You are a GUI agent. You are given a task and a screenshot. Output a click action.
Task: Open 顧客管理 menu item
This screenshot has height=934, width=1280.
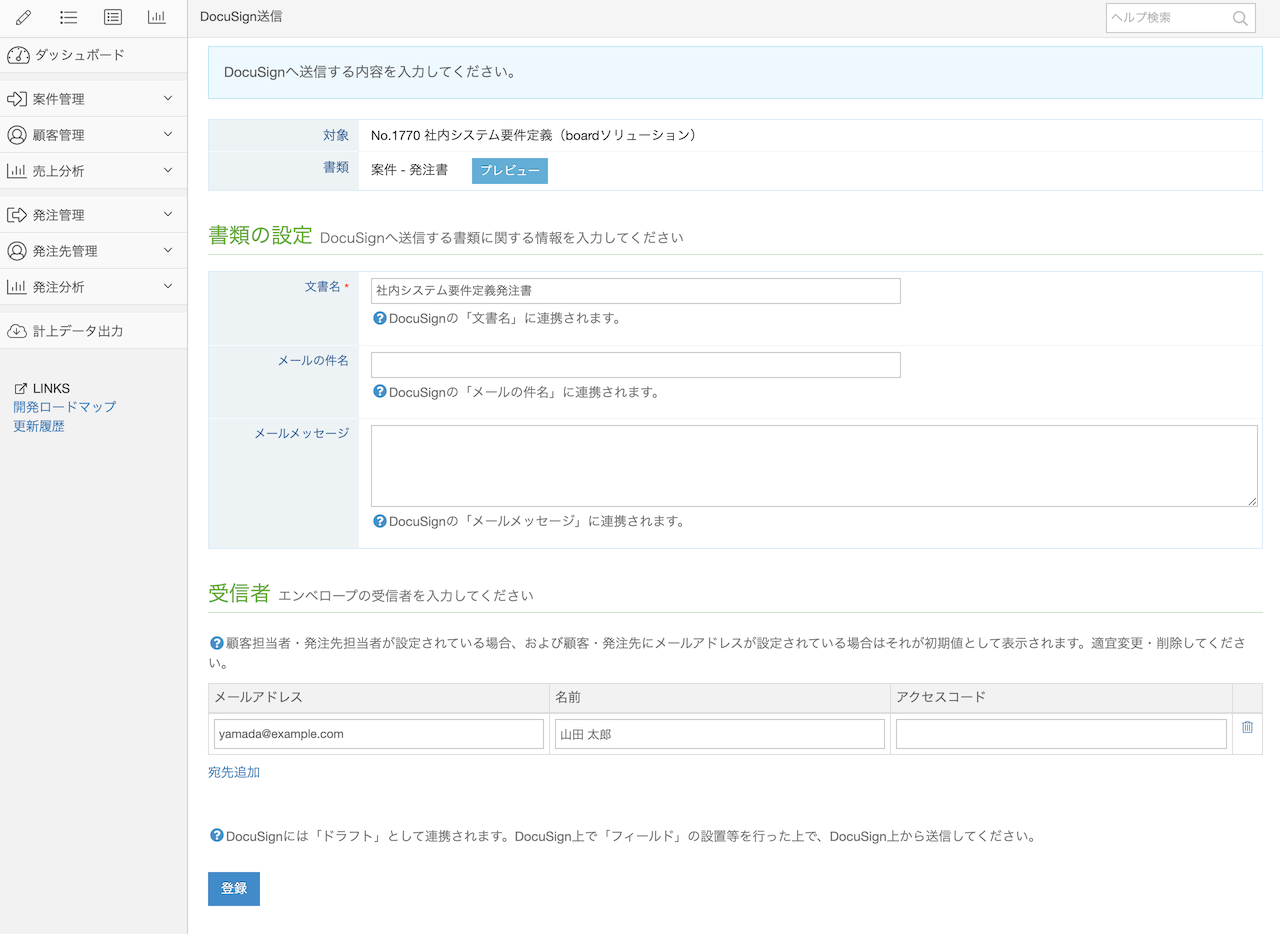[x=93, y=135]
